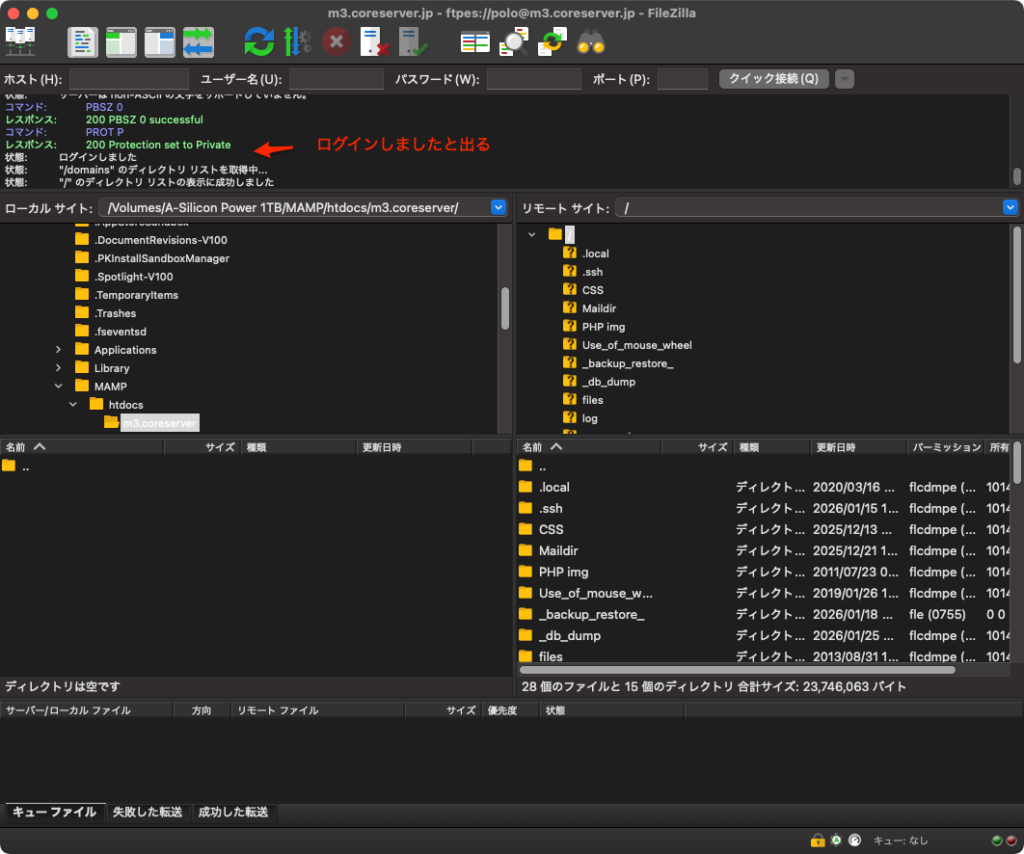This screenshot has height=854, width=1024.
Task: Toggle synchronized browsing
Action: coord(552,41)
